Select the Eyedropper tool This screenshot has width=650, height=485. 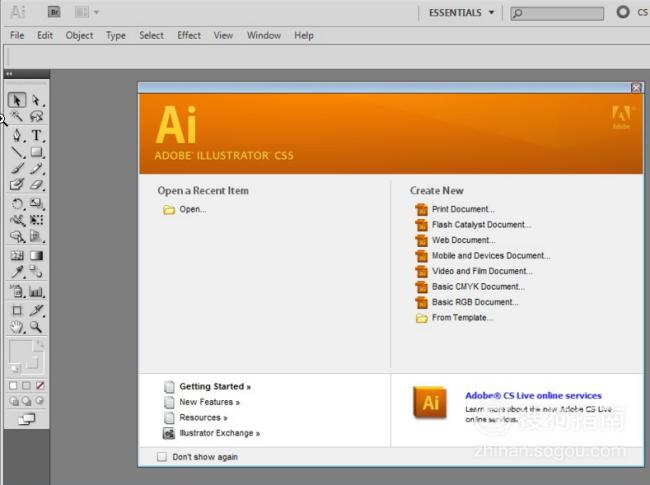pyautogui.click(x=17, y=272)
